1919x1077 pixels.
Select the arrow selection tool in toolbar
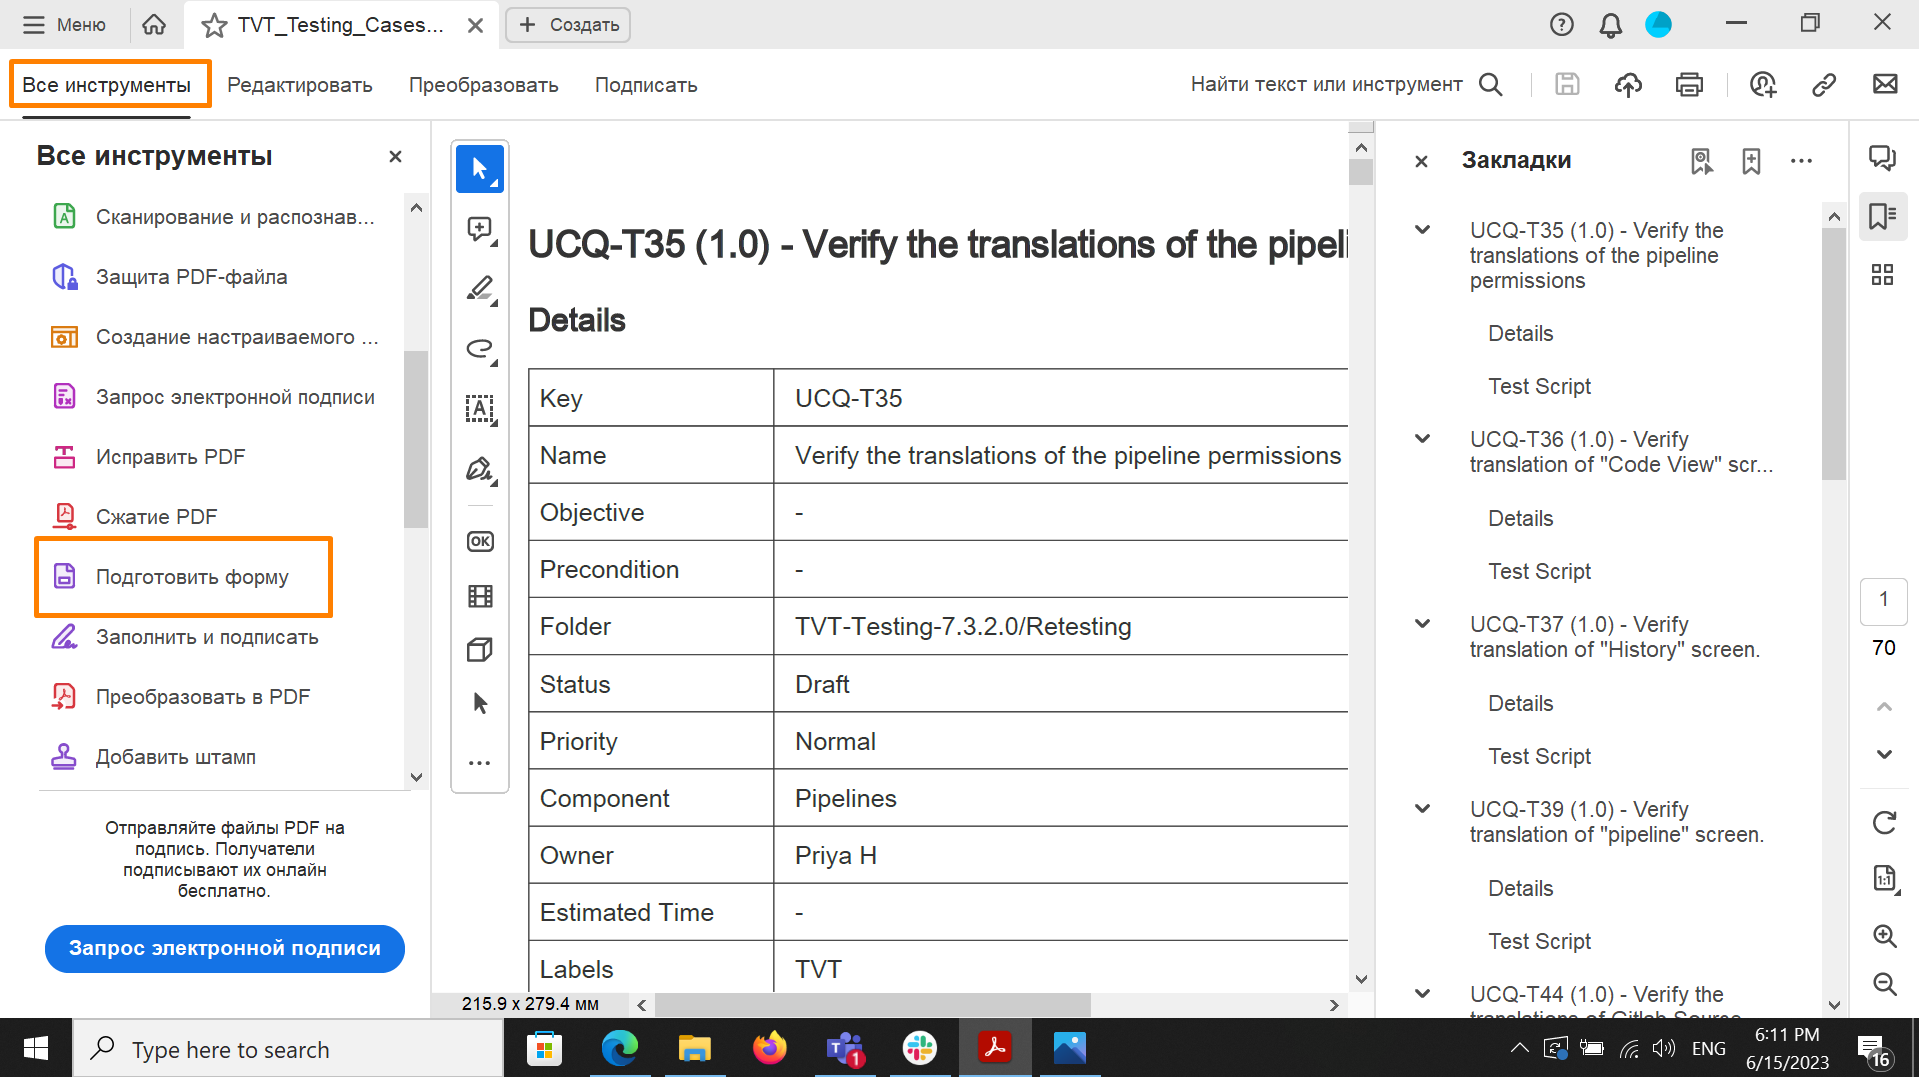pyautogui.click(x=480, y=169)
